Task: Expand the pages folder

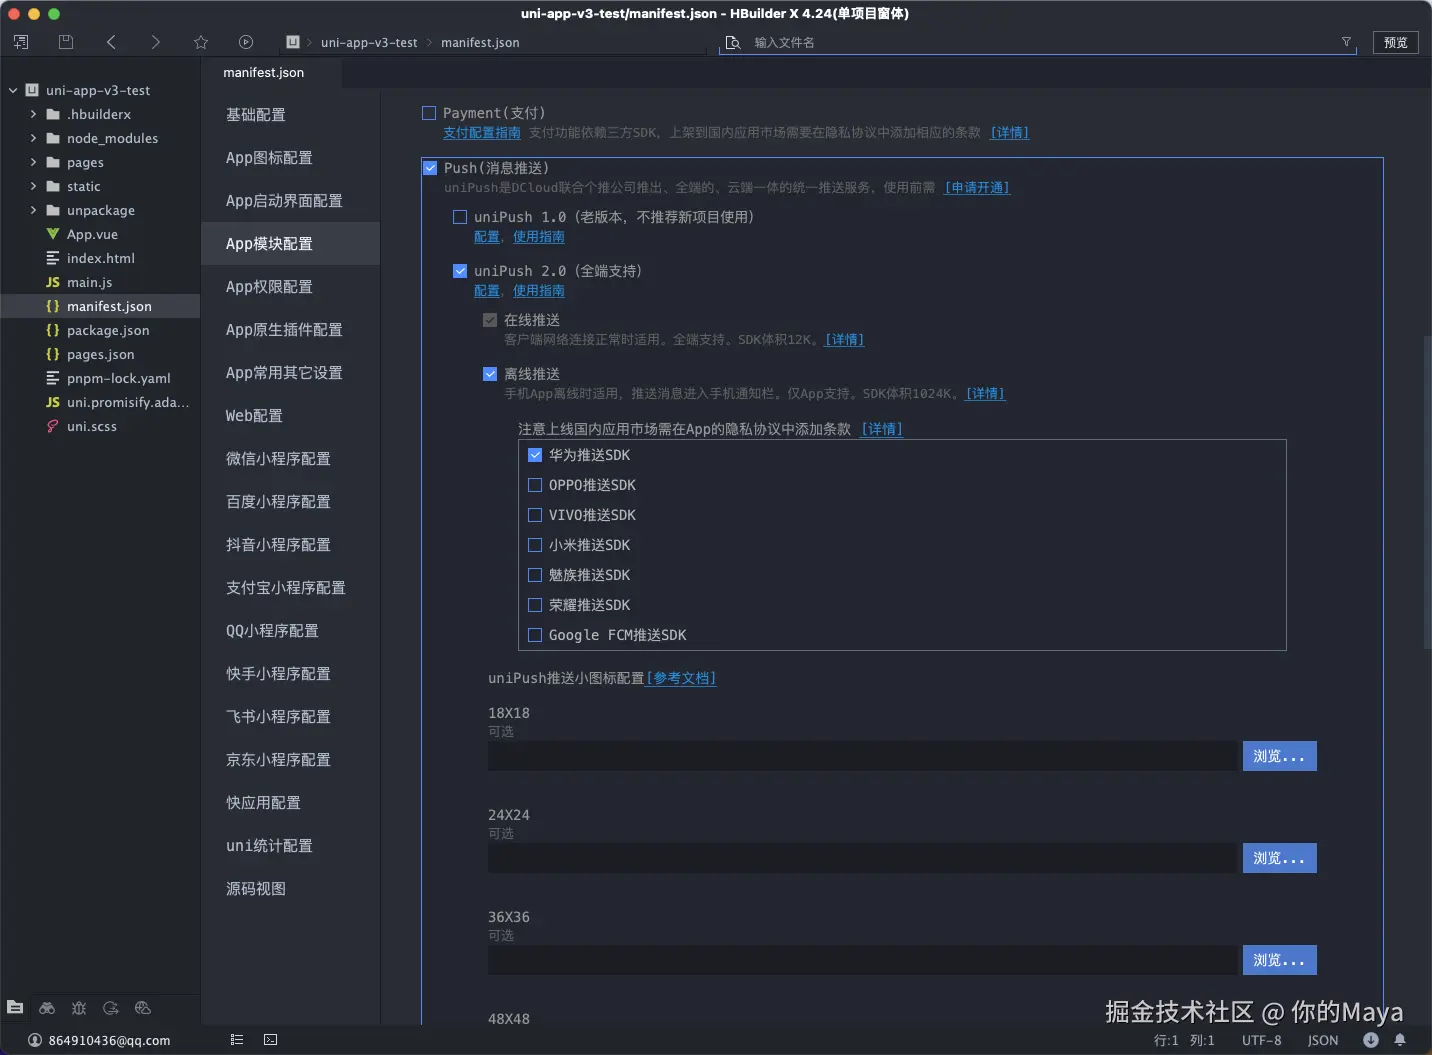Action: point(33,162)
